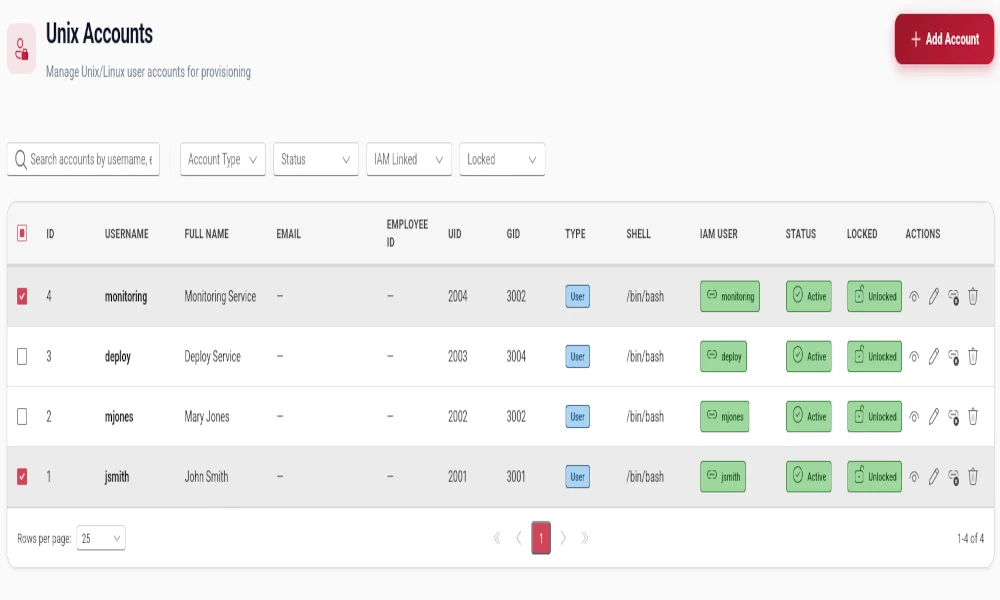Expand the IAM Linked filter dropdown
This screenshot has height=600, width=1000.
(x=409, y=159)
